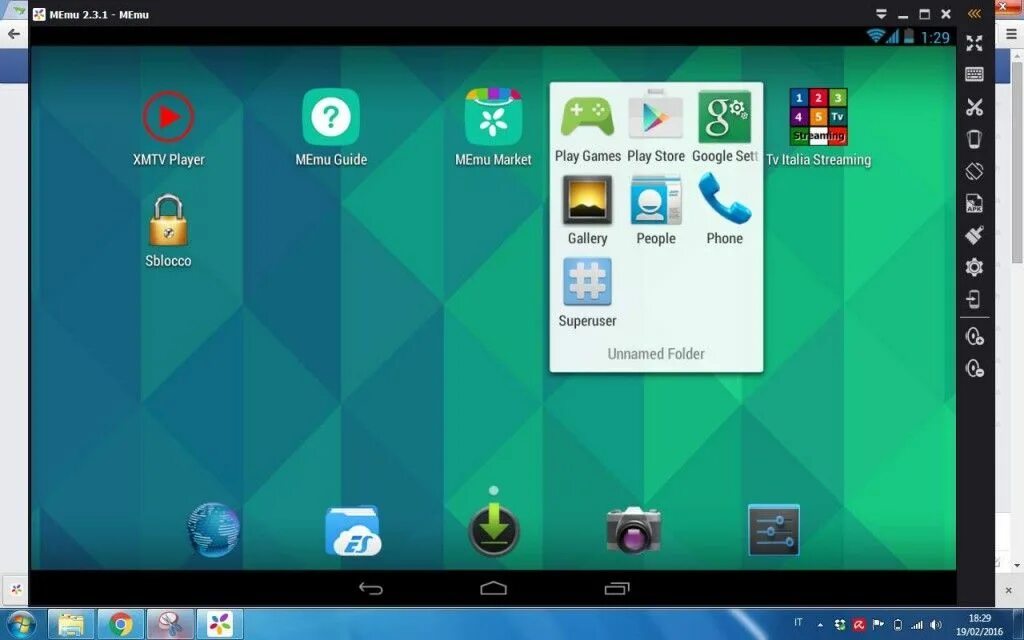Open the Gallery app
Screen dimensions: 1024x640
click(x=587, y=200)
